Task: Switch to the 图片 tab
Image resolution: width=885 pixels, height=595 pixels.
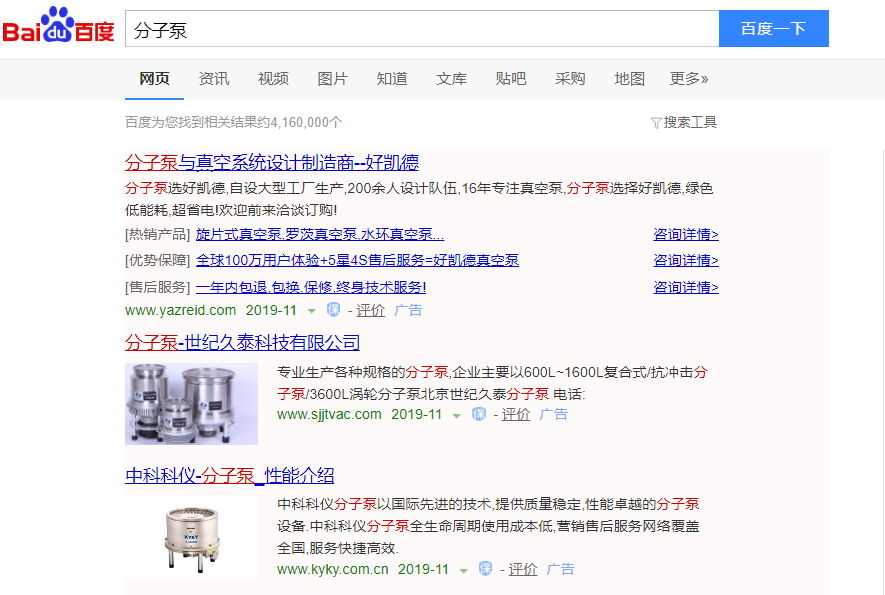Action: 332,78
